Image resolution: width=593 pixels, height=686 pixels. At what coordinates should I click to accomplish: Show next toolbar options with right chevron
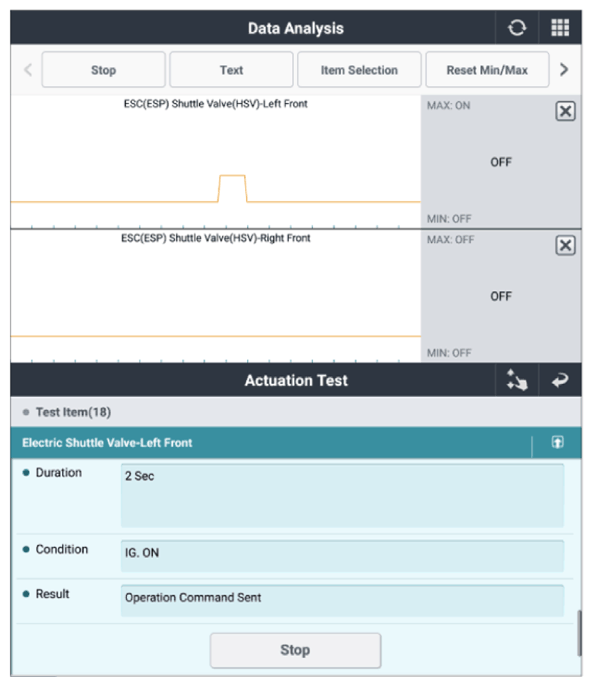pos(564,70)
